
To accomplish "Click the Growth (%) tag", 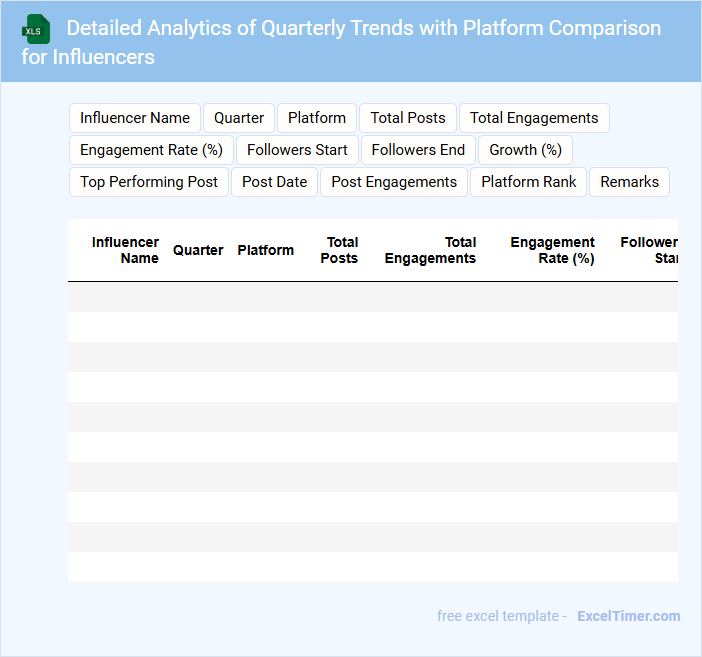I will pos(525,150).
